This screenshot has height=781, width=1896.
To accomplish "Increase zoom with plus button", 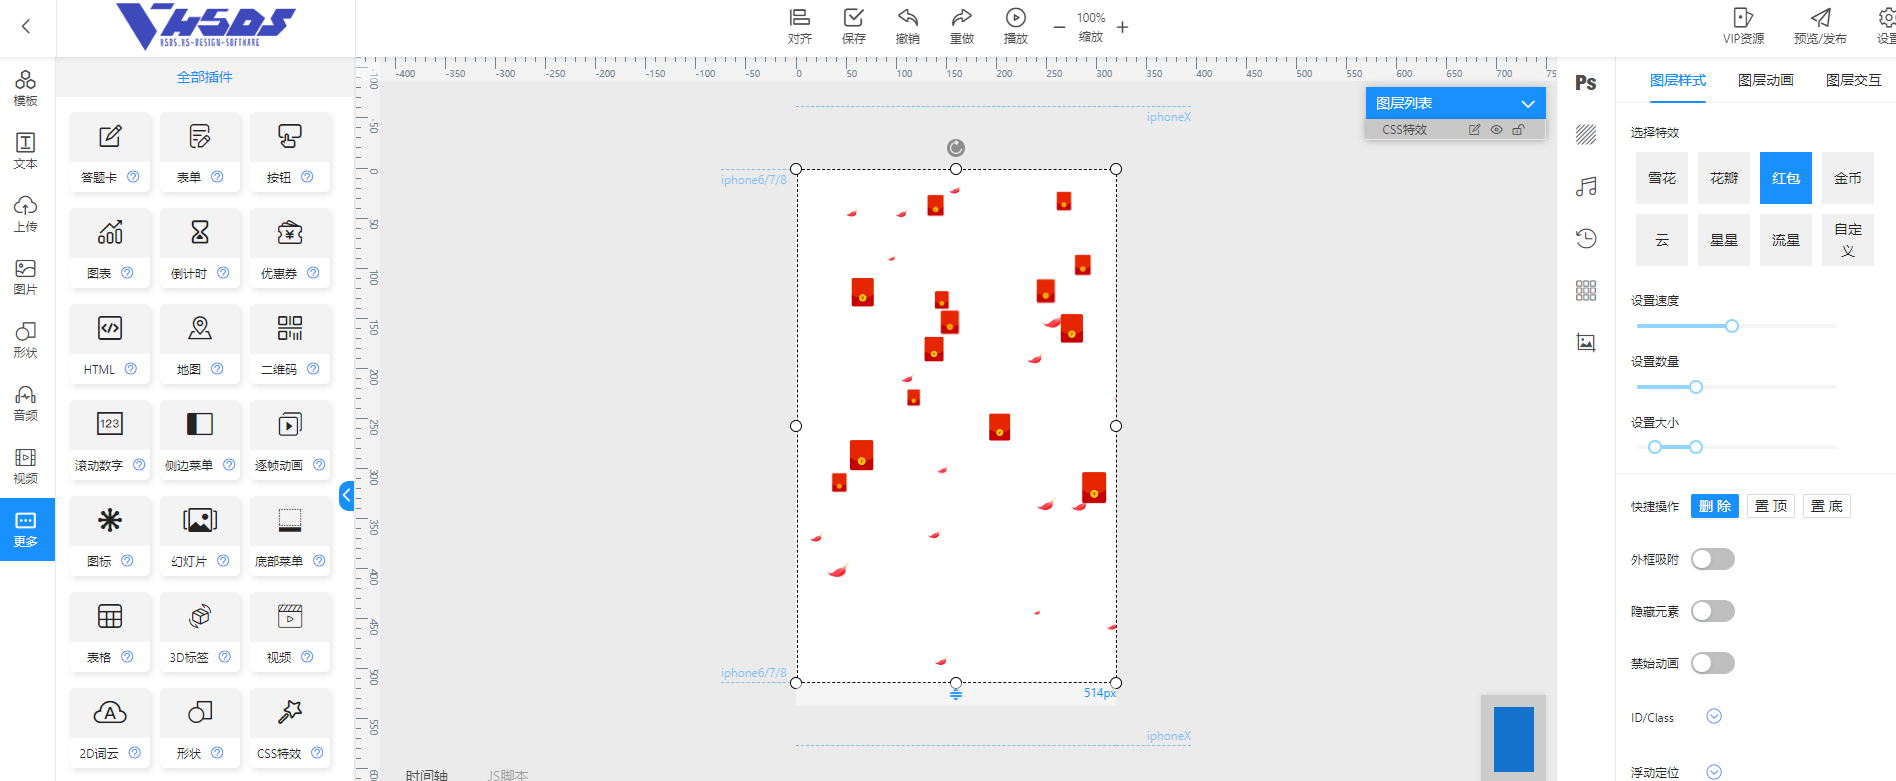I will (1123, 27).
